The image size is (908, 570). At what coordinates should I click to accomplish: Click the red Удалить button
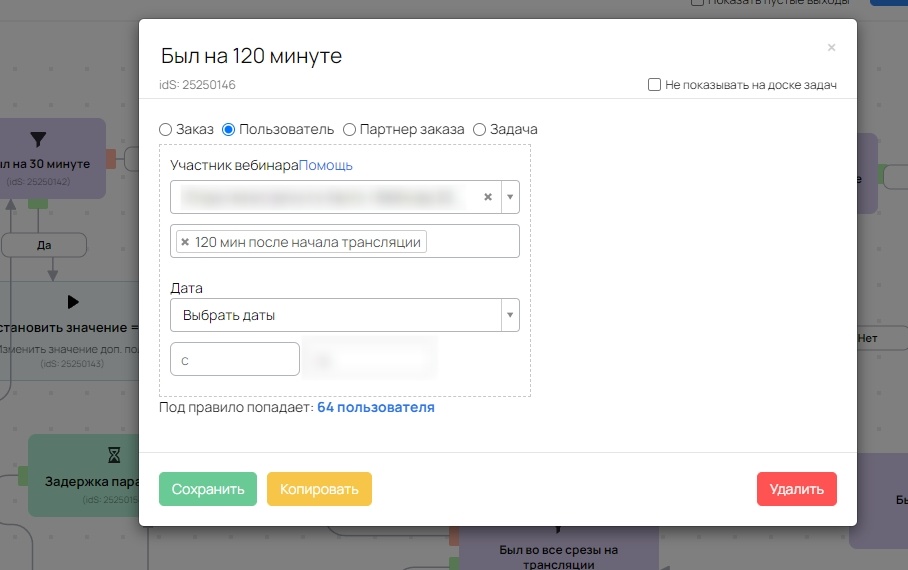[x=796, y=489]
